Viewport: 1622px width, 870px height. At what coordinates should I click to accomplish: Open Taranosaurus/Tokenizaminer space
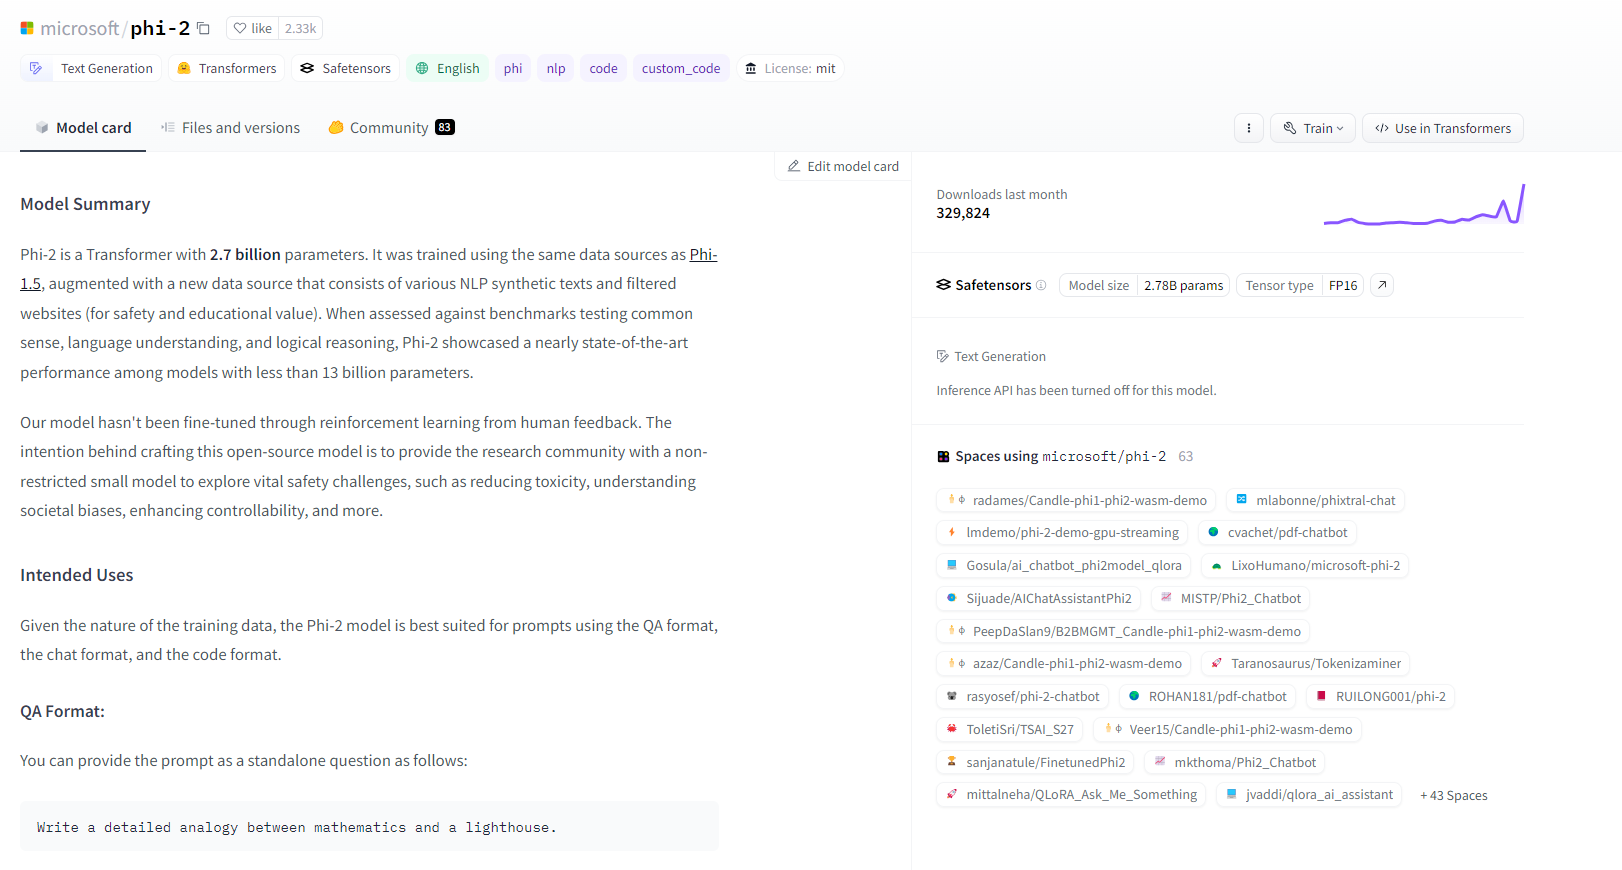click(1306, 663)
